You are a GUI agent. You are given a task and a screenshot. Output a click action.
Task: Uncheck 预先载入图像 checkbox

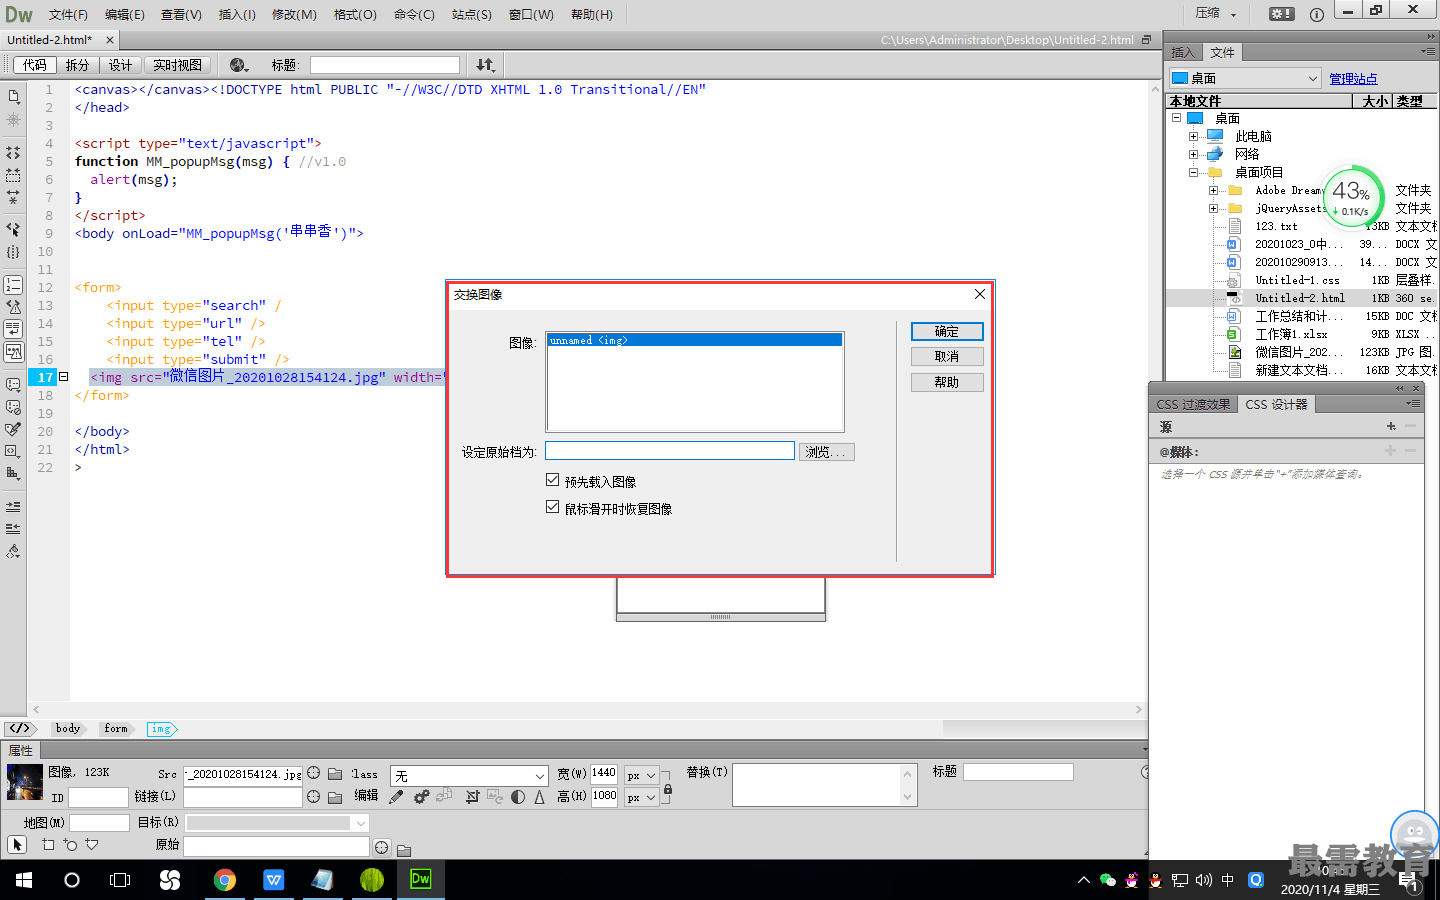[552, 480]
